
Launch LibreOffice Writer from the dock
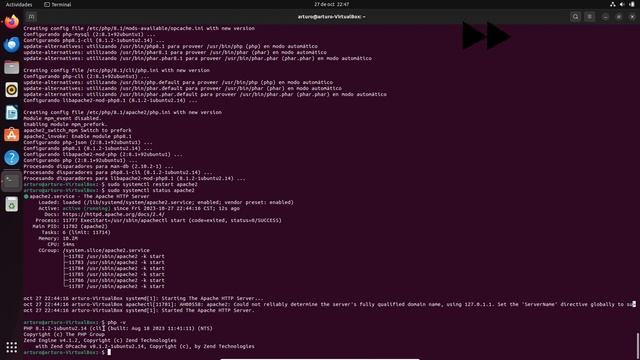pyautogui.click(x=11, y=113)
